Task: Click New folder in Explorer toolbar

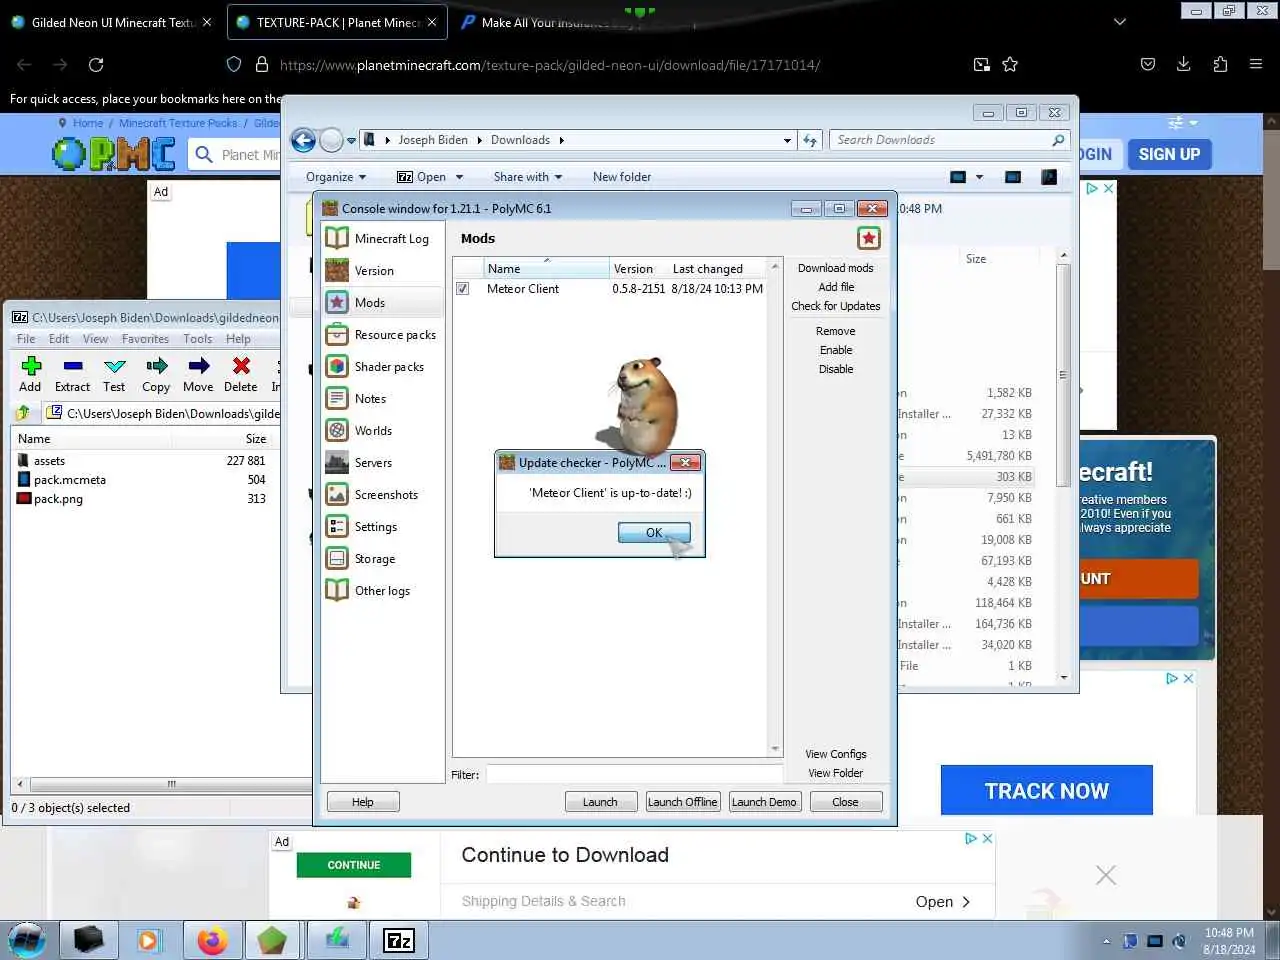Action: tap(622, 177)
